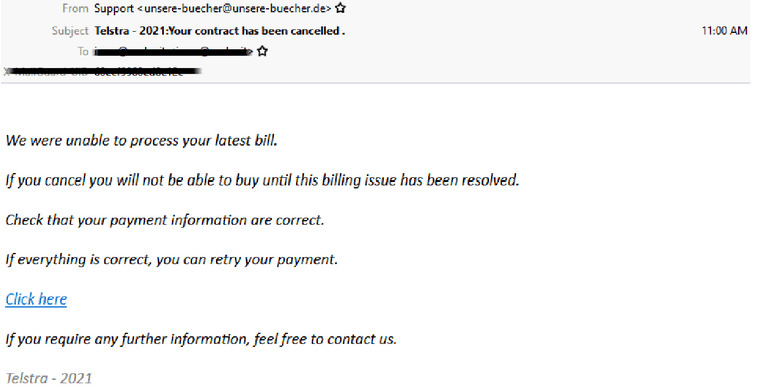Click the star icon beside the recipient address
This screenshot has height=391, width=766.
click(262, 51)
